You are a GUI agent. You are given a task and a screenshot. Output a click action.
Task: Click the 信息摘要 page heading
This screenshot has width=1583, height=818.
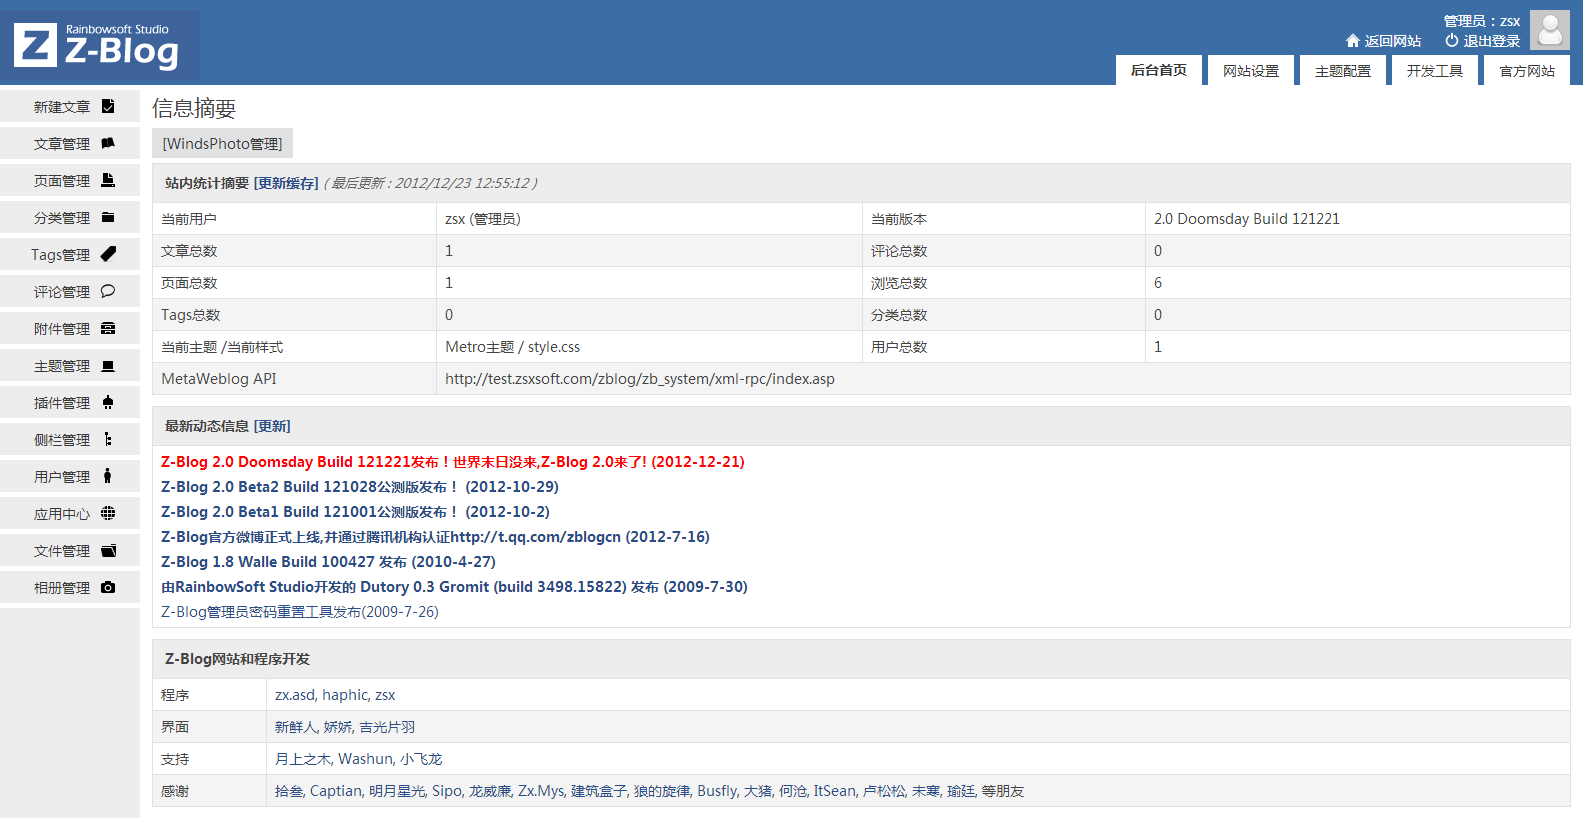[x=194, y=108]
